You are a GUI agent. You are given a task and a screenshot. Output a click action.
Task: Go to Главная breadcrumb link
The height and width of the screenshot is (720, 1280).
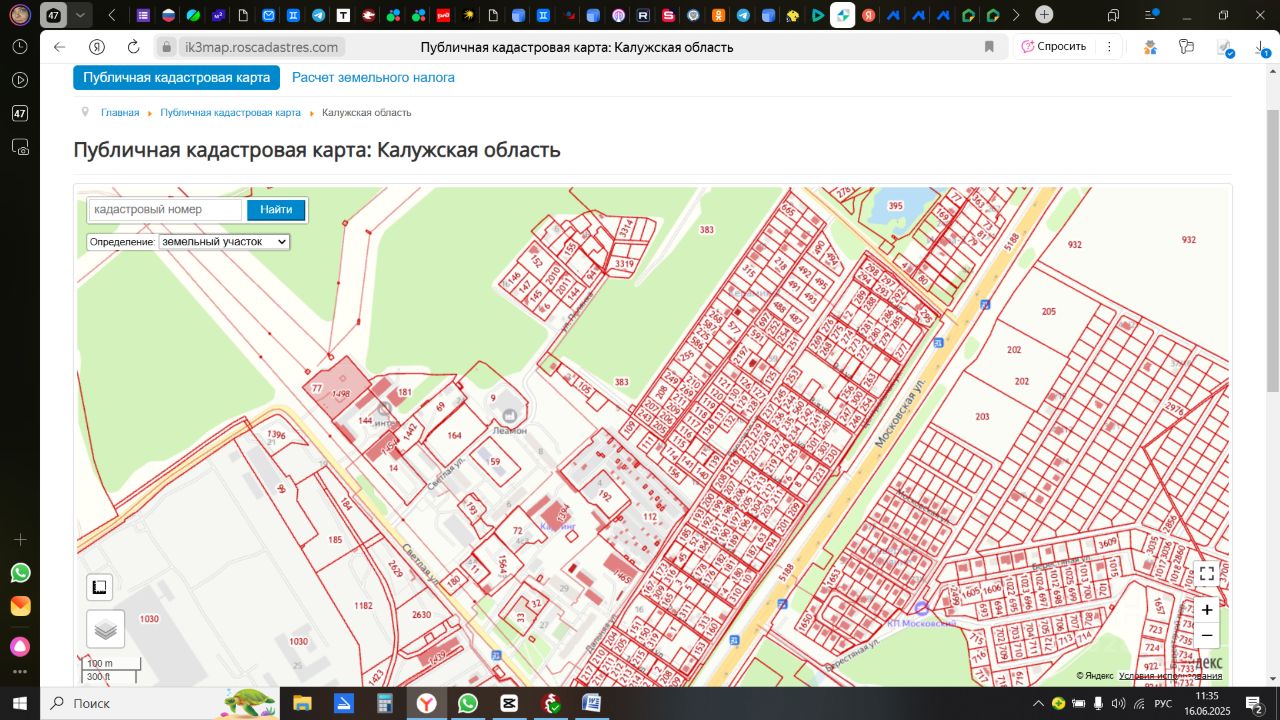click(120, 113)
